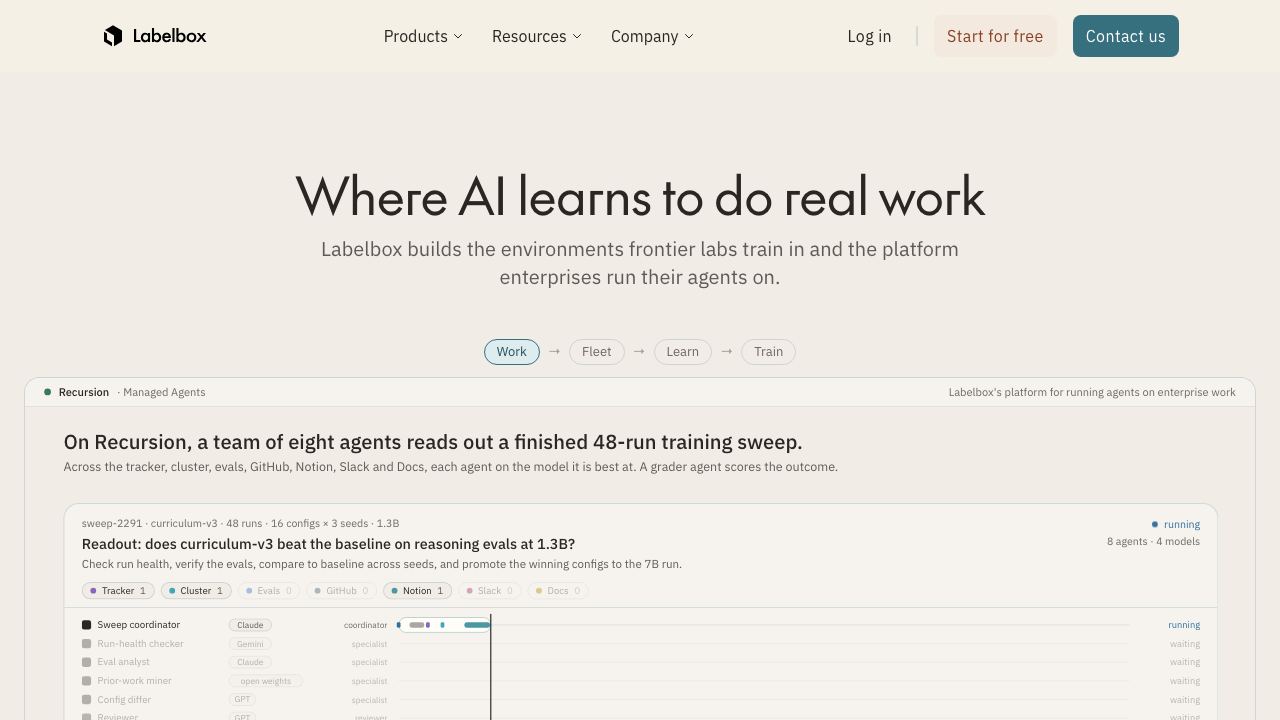Click the blue running dot in sweep header
The image size is (1280, 720).
(x=1154, y=524)
